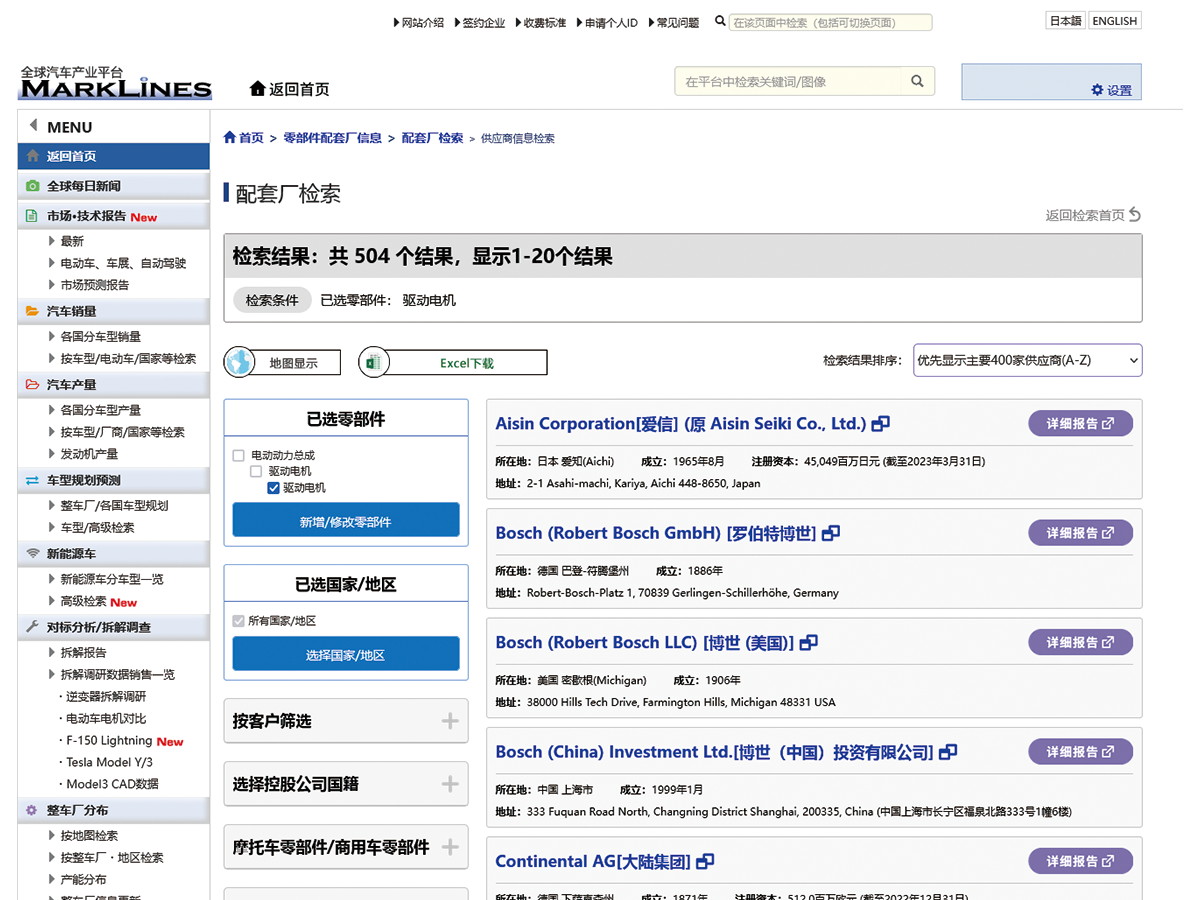Open the 网站介绍 top menu item

click(419, 22)
